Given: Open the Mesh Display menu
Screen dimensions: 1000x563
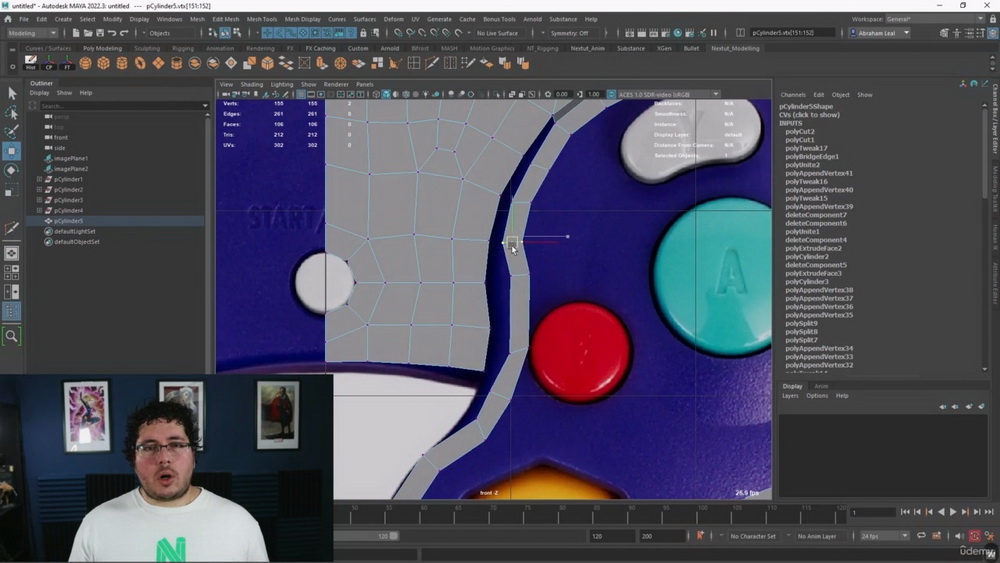Looking at the screenshot, I should click(302, 19).
